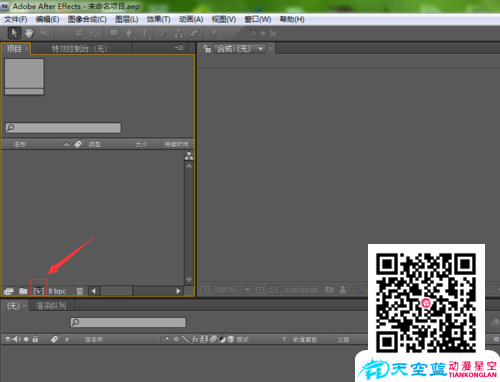Click the trash delete icon
Viewport: 500px width, 382px height.
coord(80,291)
